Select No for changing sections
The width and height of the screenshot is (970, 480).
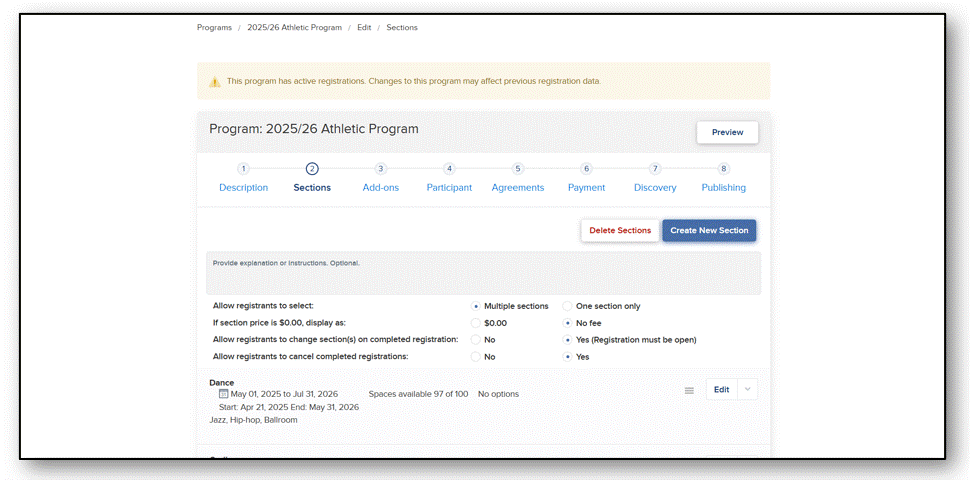[476, 340]
